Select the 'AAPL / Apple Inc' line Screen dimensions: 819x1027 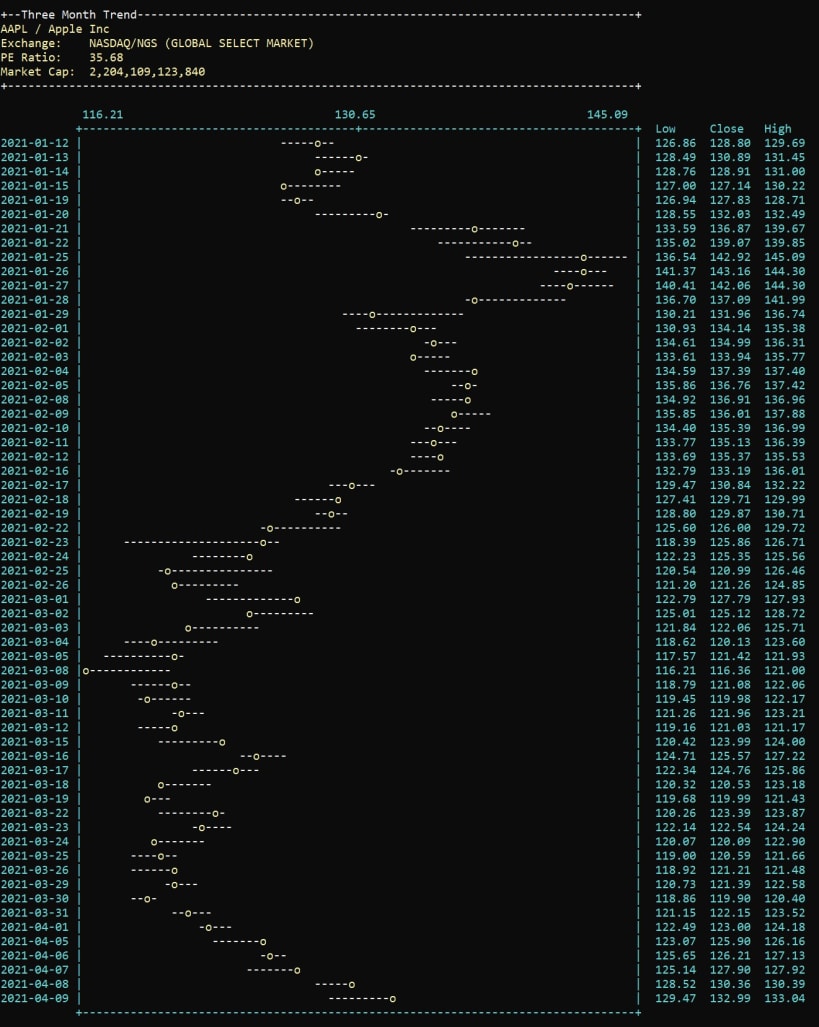(x=55, y=29)
